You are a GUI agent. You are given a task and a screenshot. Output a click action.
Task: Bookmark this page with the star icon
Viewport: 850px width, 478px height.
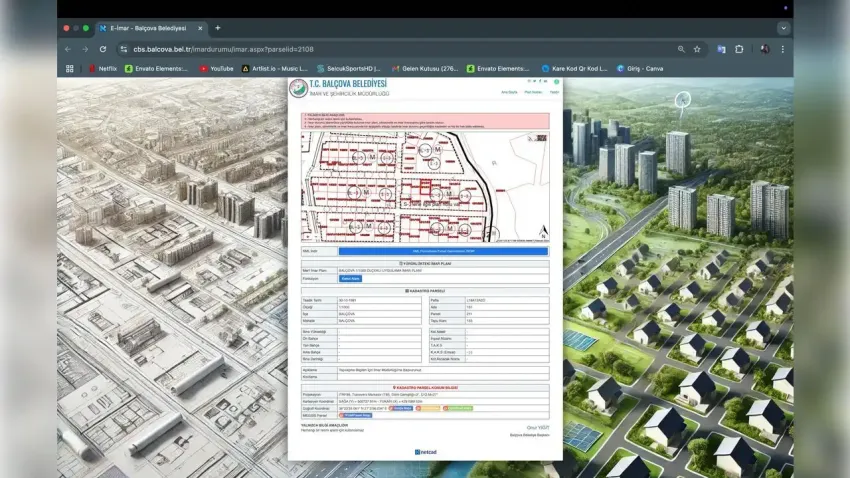coord(697,48)
